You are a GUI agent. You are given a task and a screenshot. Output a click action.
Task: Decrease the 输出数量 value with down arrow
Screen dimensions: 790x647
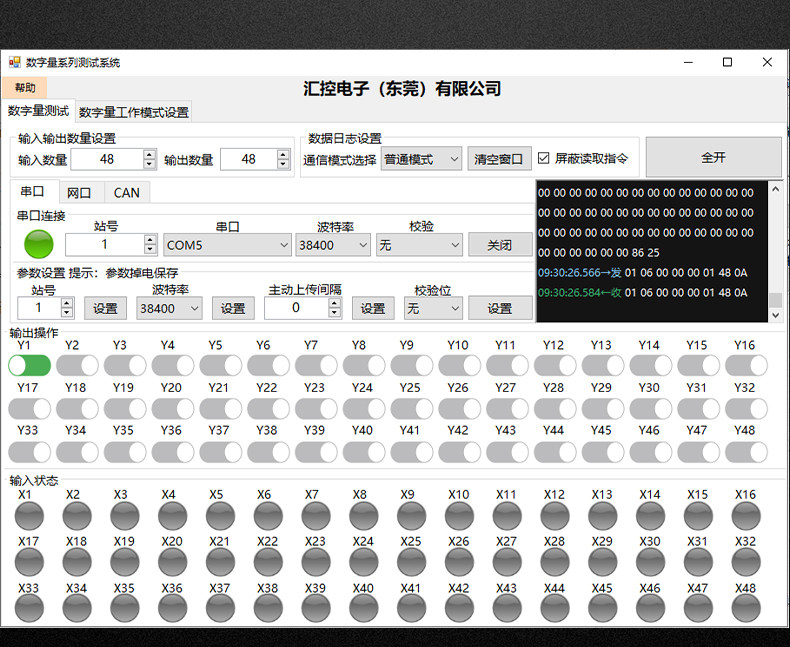(283, 164)
